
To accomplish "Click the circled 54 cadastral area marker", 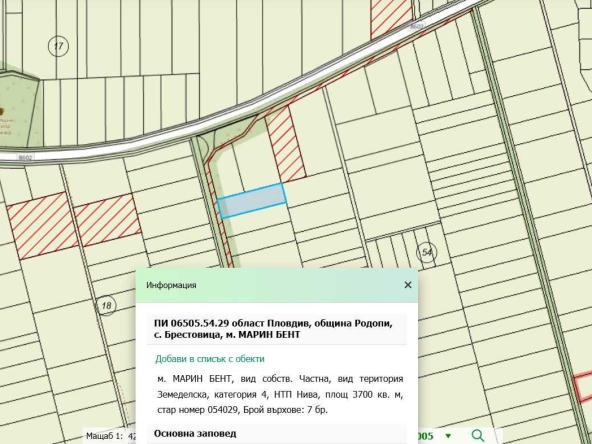I will [x=427, y=252].
